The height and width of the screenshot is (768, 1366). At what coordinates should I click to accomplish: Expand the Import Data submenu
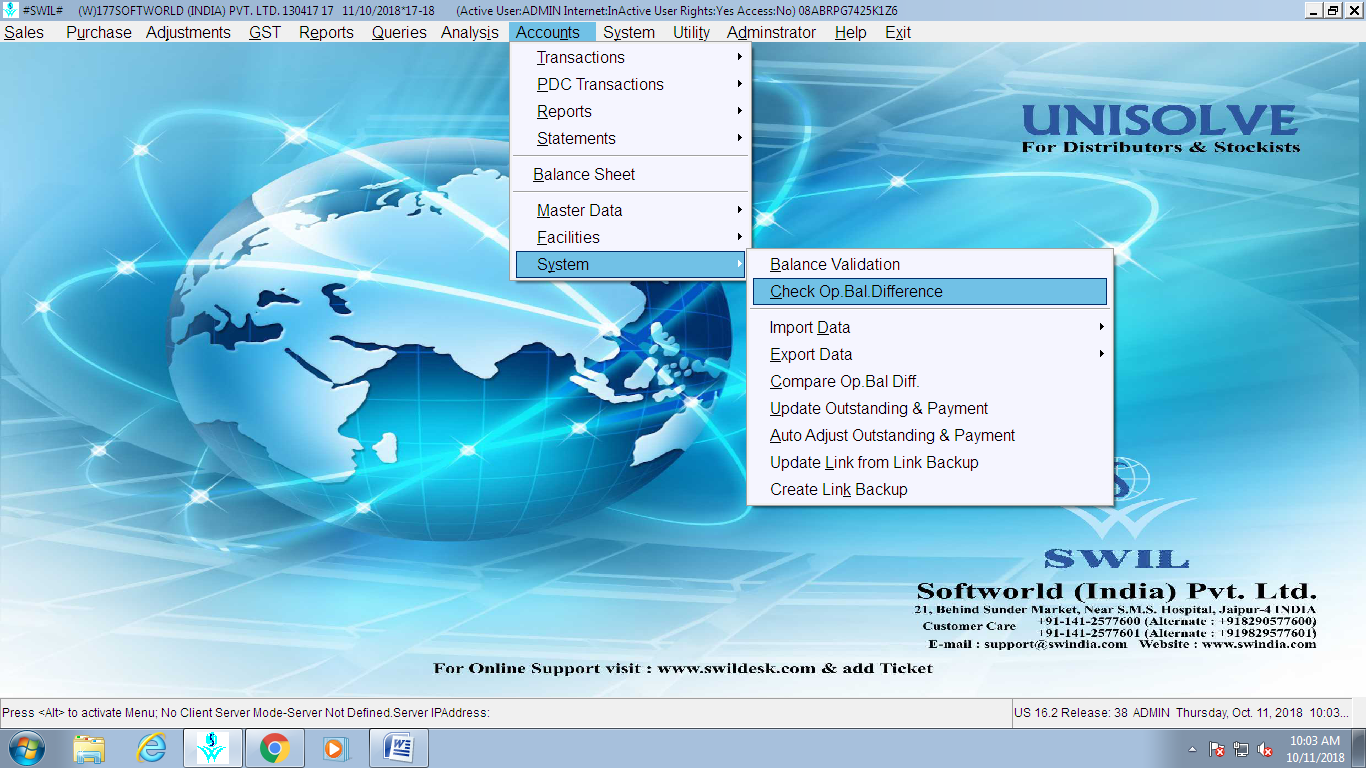tap(930, 327)
